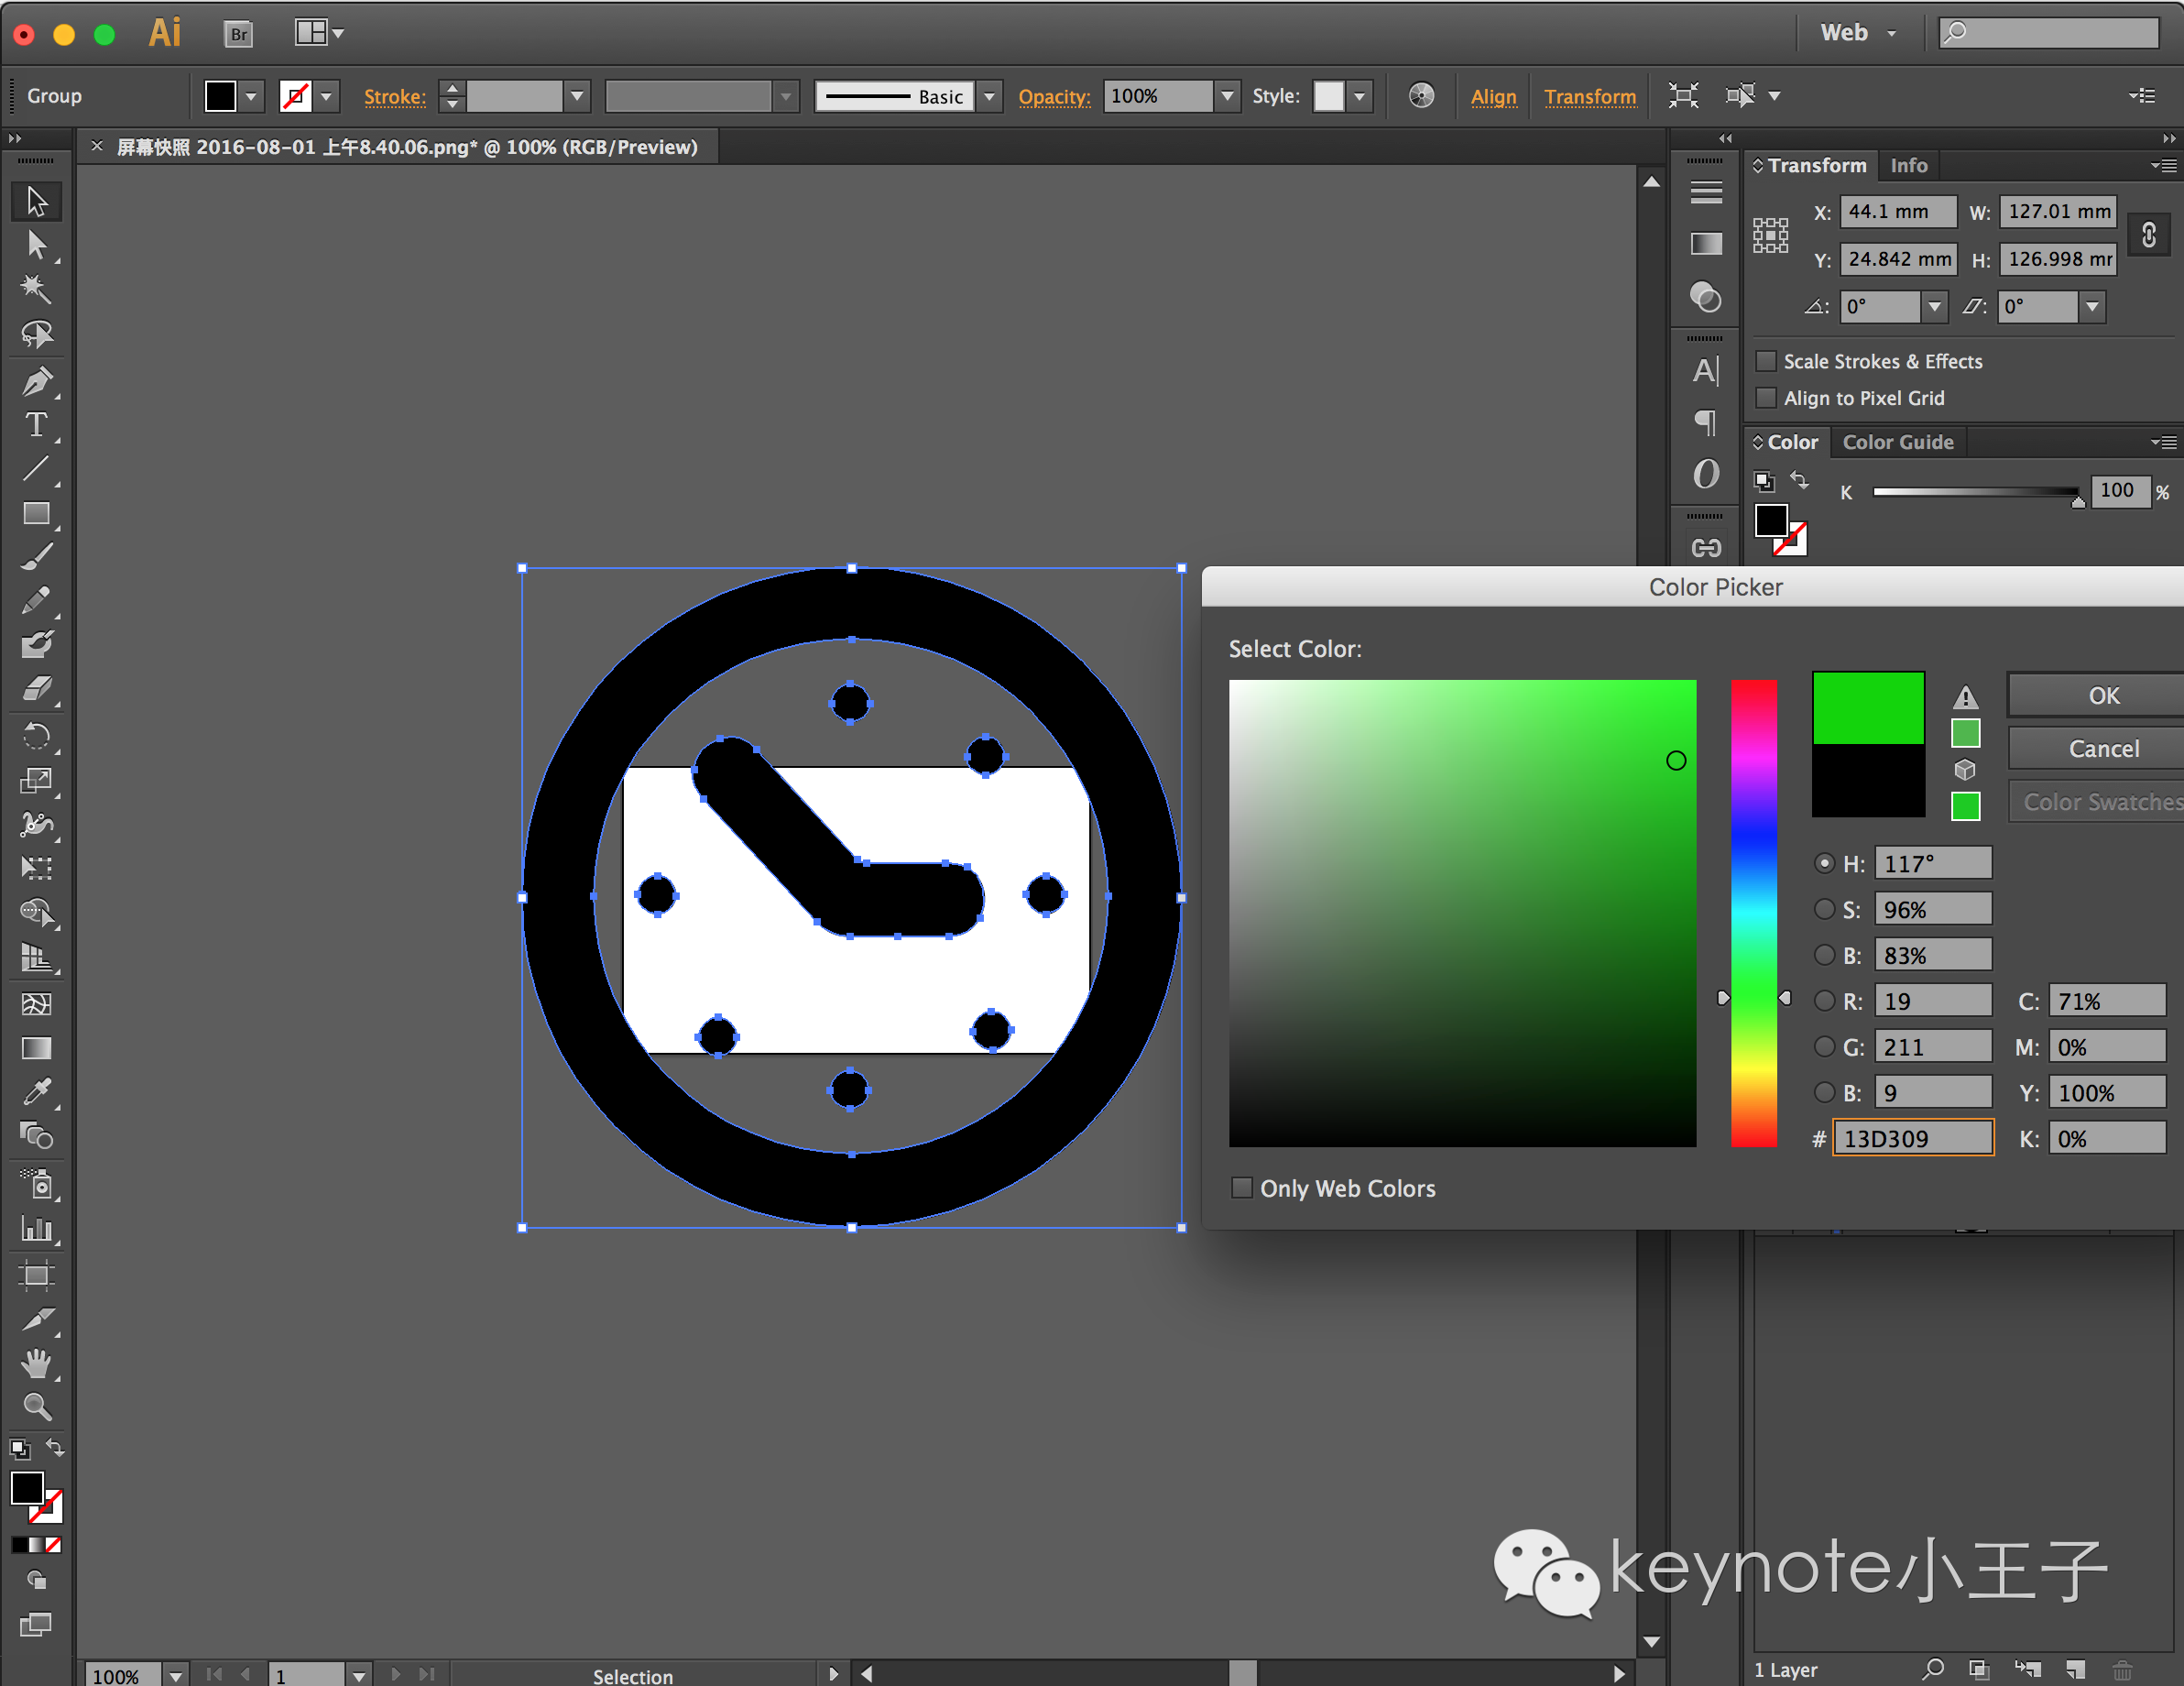Click the vertical hue spectrum bar
Screen dimensions: 2184x1686
pos(1754,913)
